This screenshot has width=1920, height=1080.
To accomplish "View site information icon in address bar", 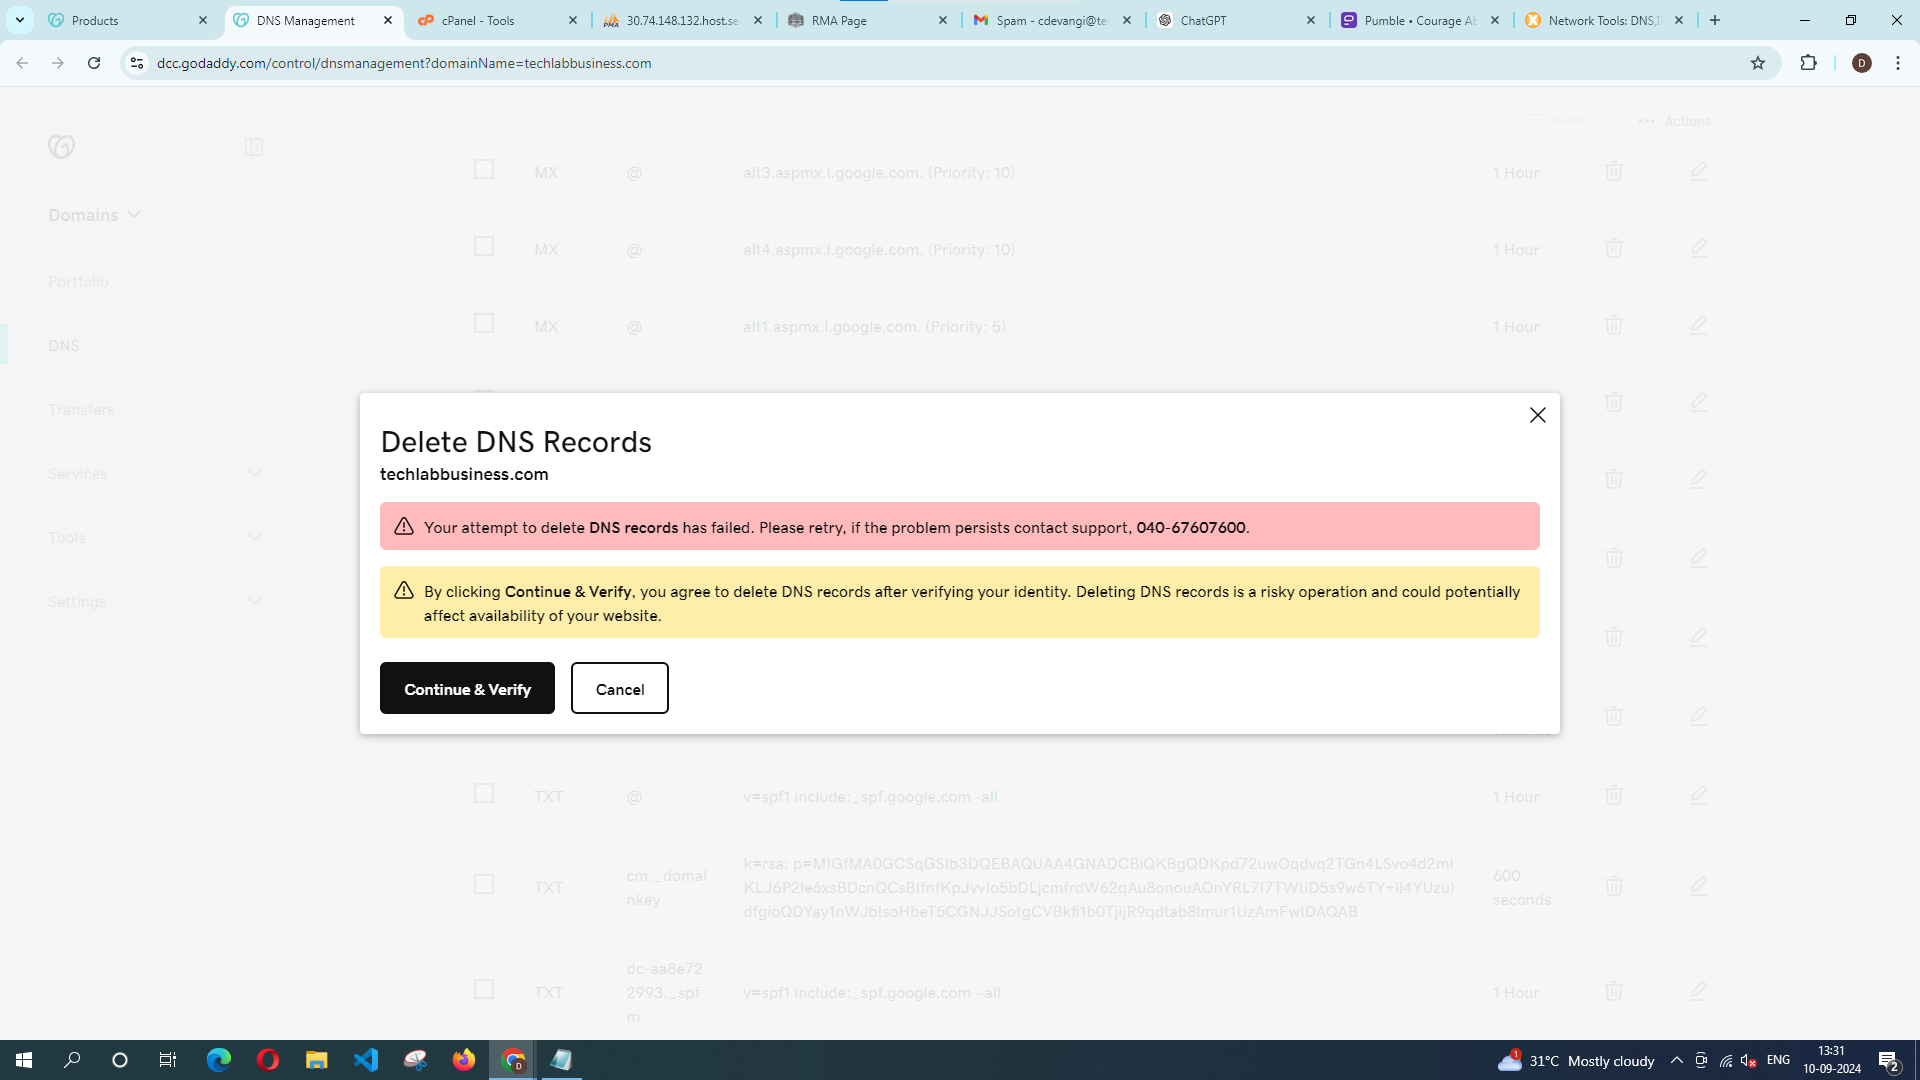I will [137, 63].
